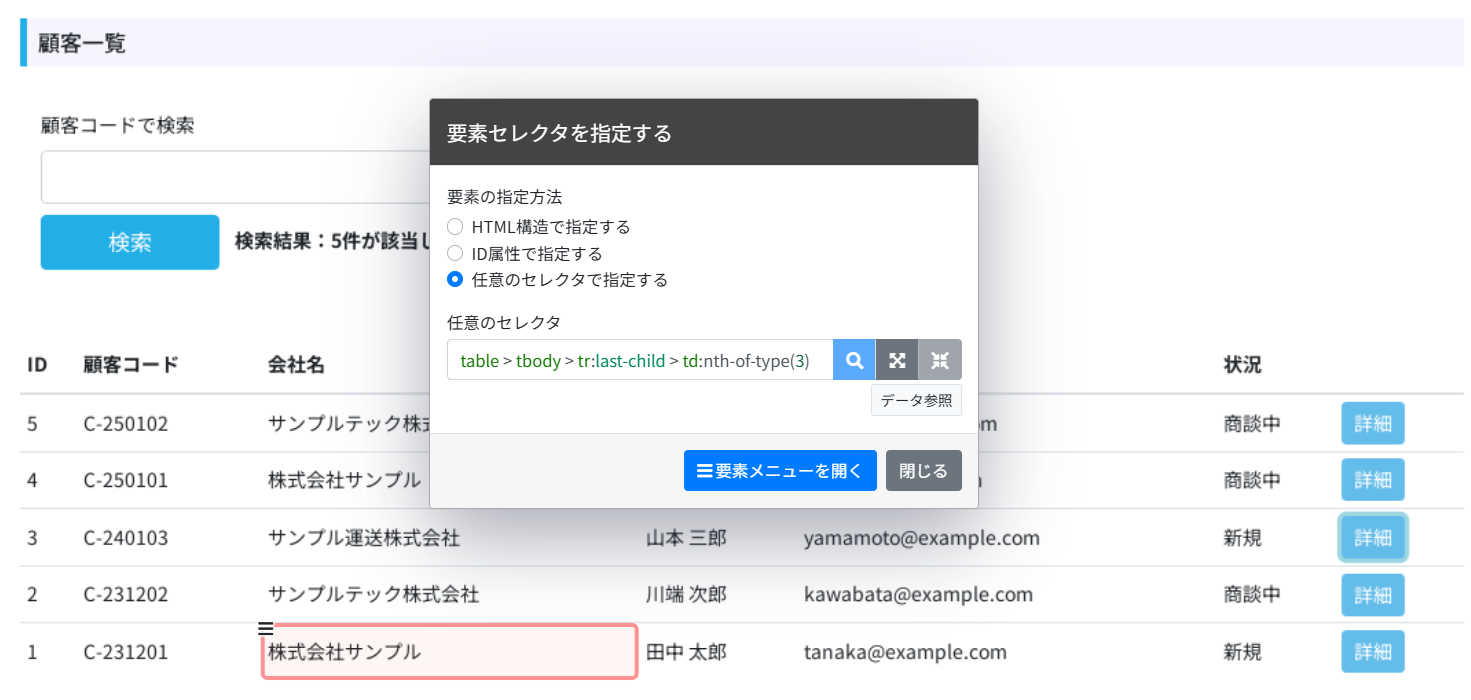Click 顧客コード column header
1471x700 pixels.
[x=131, y=365]
